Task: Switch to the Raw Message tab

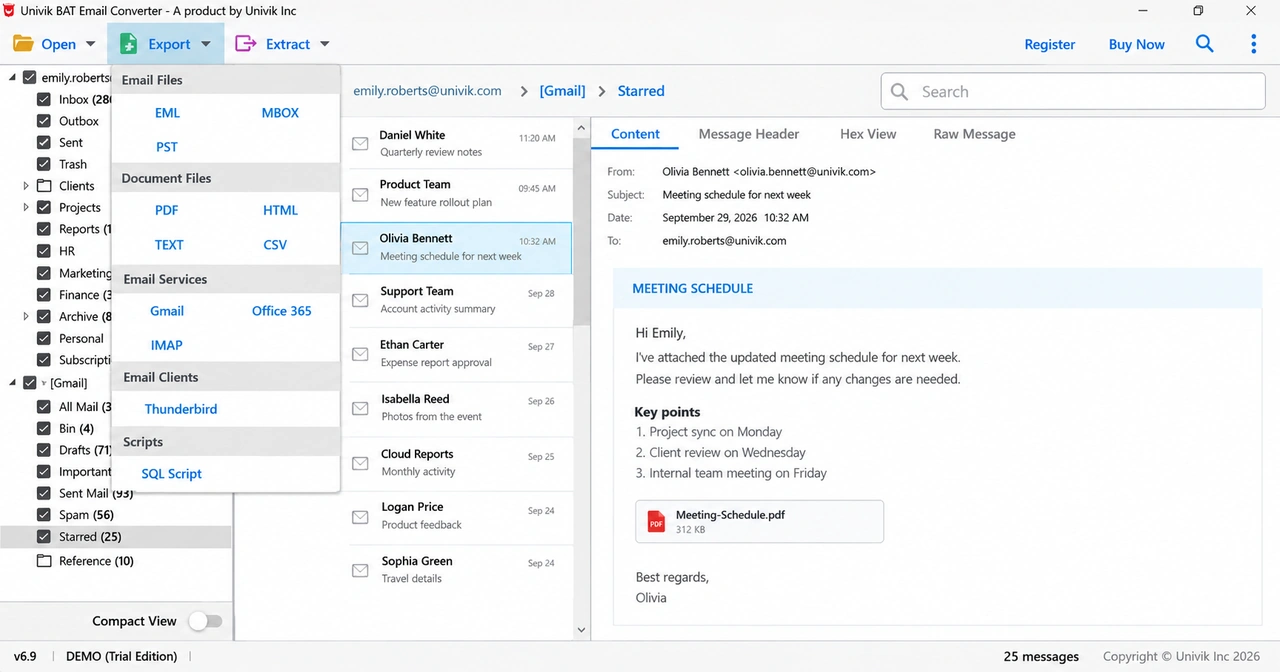Action: click(974, 134)
